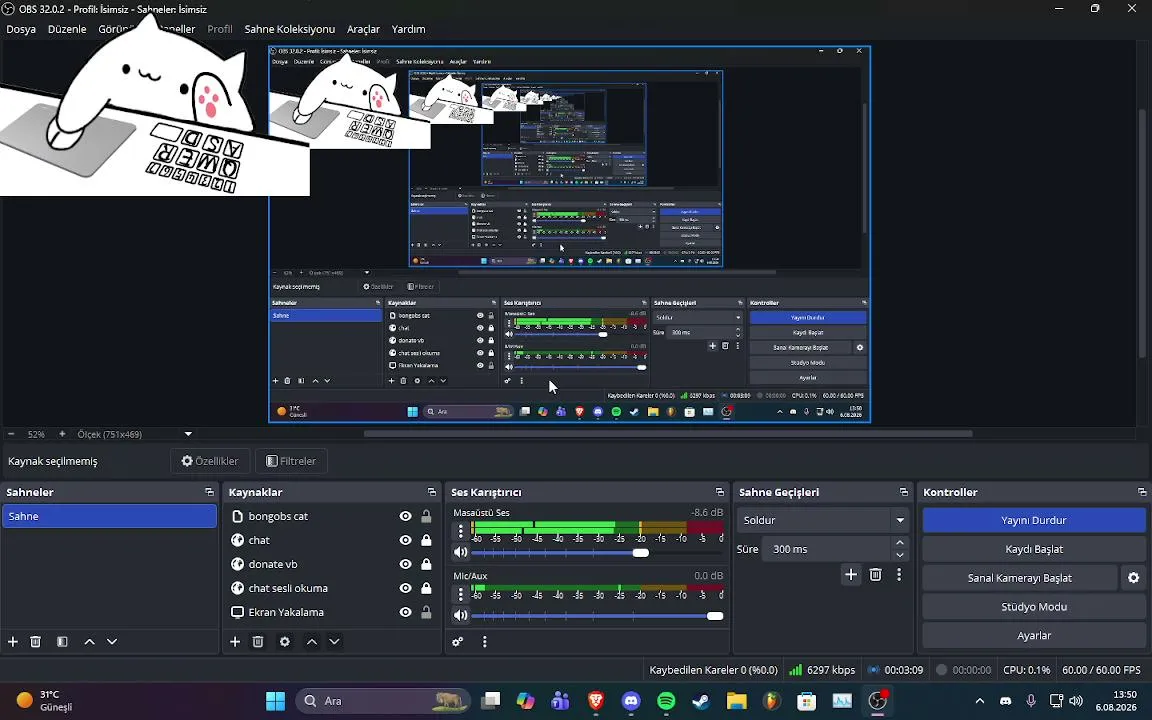Open Spotify from the taskbar
This screenshot has width=1152, height=720.
[x=666, y=700]
